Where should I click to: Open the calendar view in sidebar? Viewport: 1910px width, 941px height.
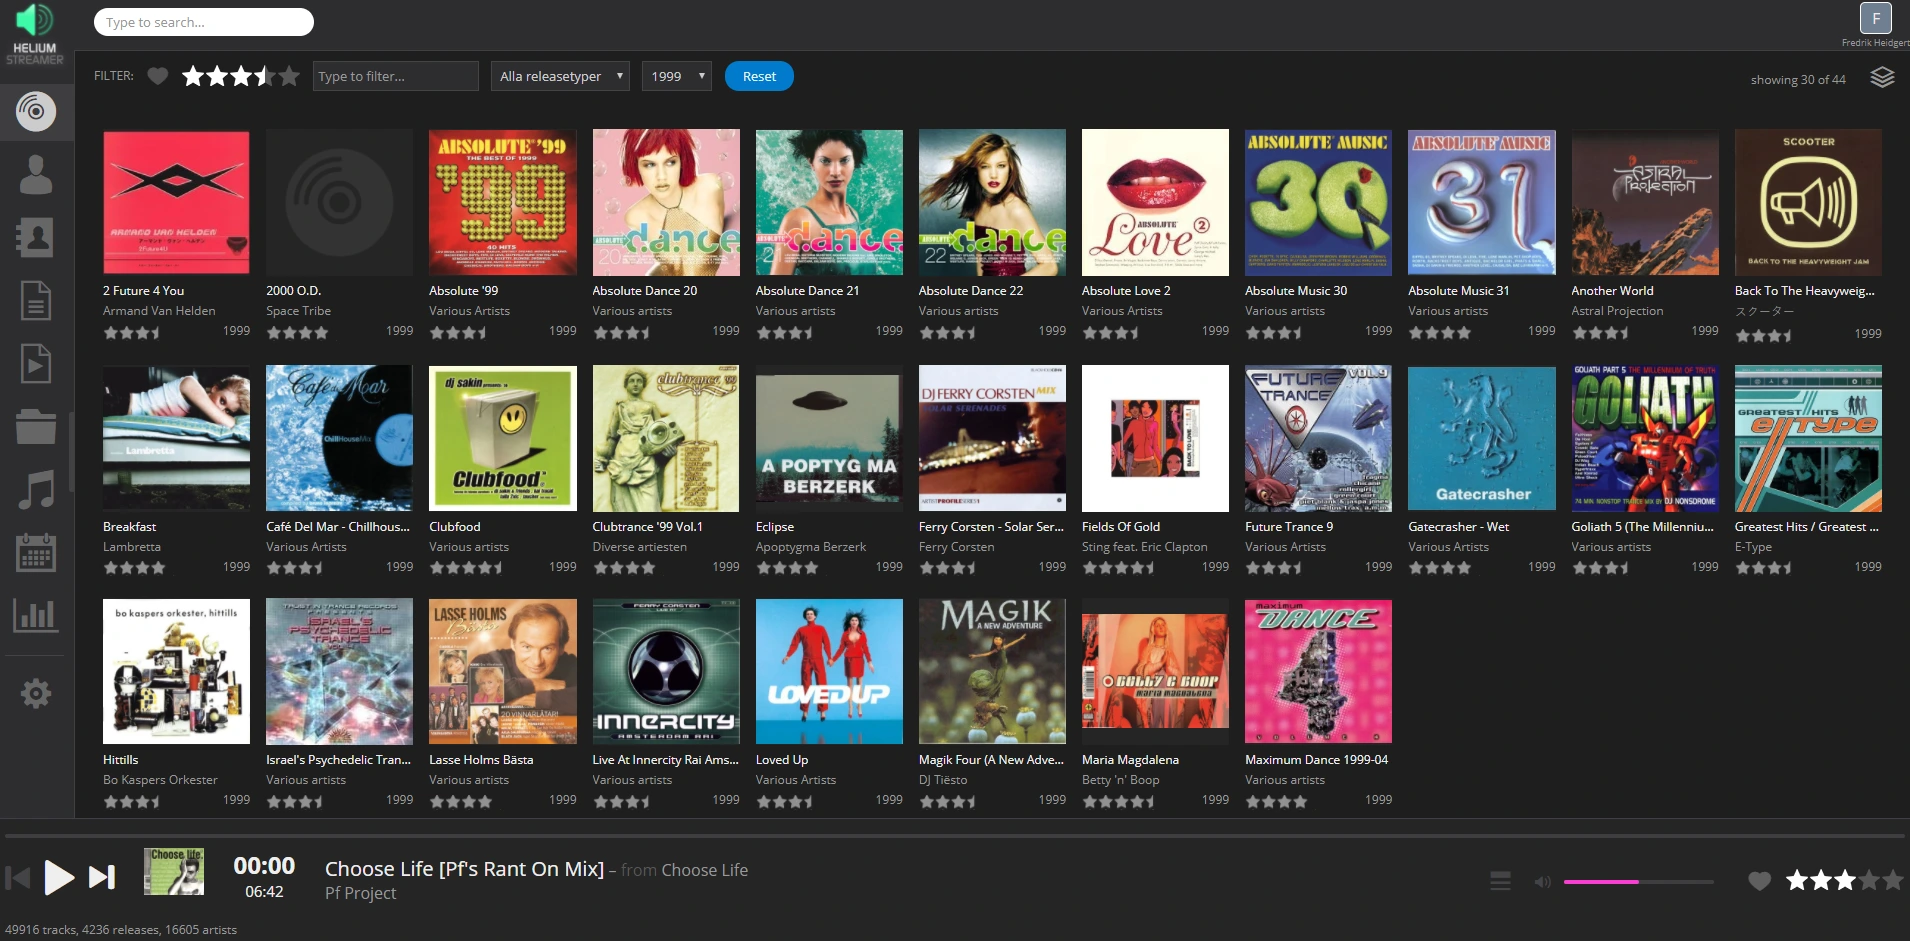36,552
